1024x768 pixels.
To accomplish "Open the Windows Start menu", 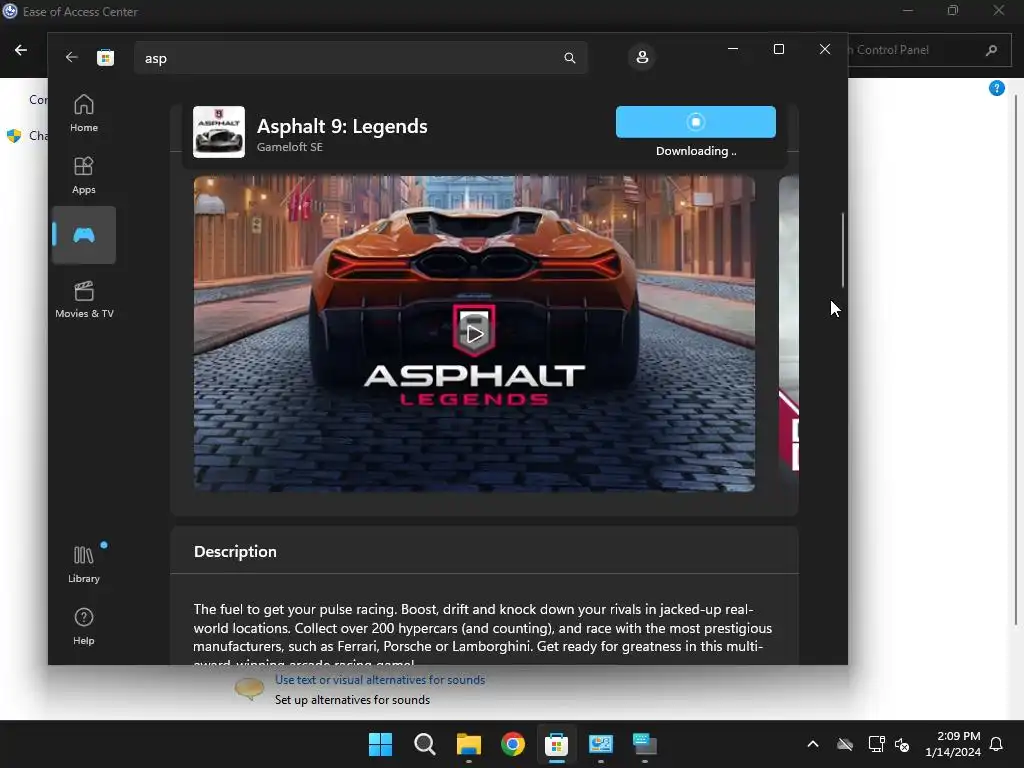I will coord(380,744).
